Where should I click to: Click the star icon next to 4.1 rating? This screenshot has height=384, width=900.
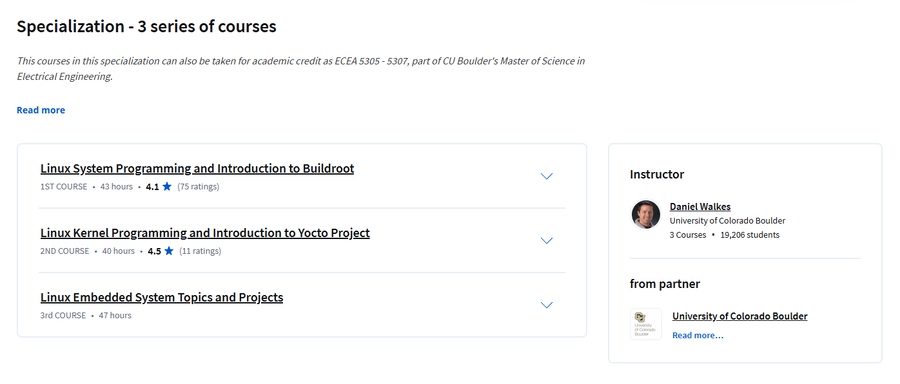pos(167,187)
